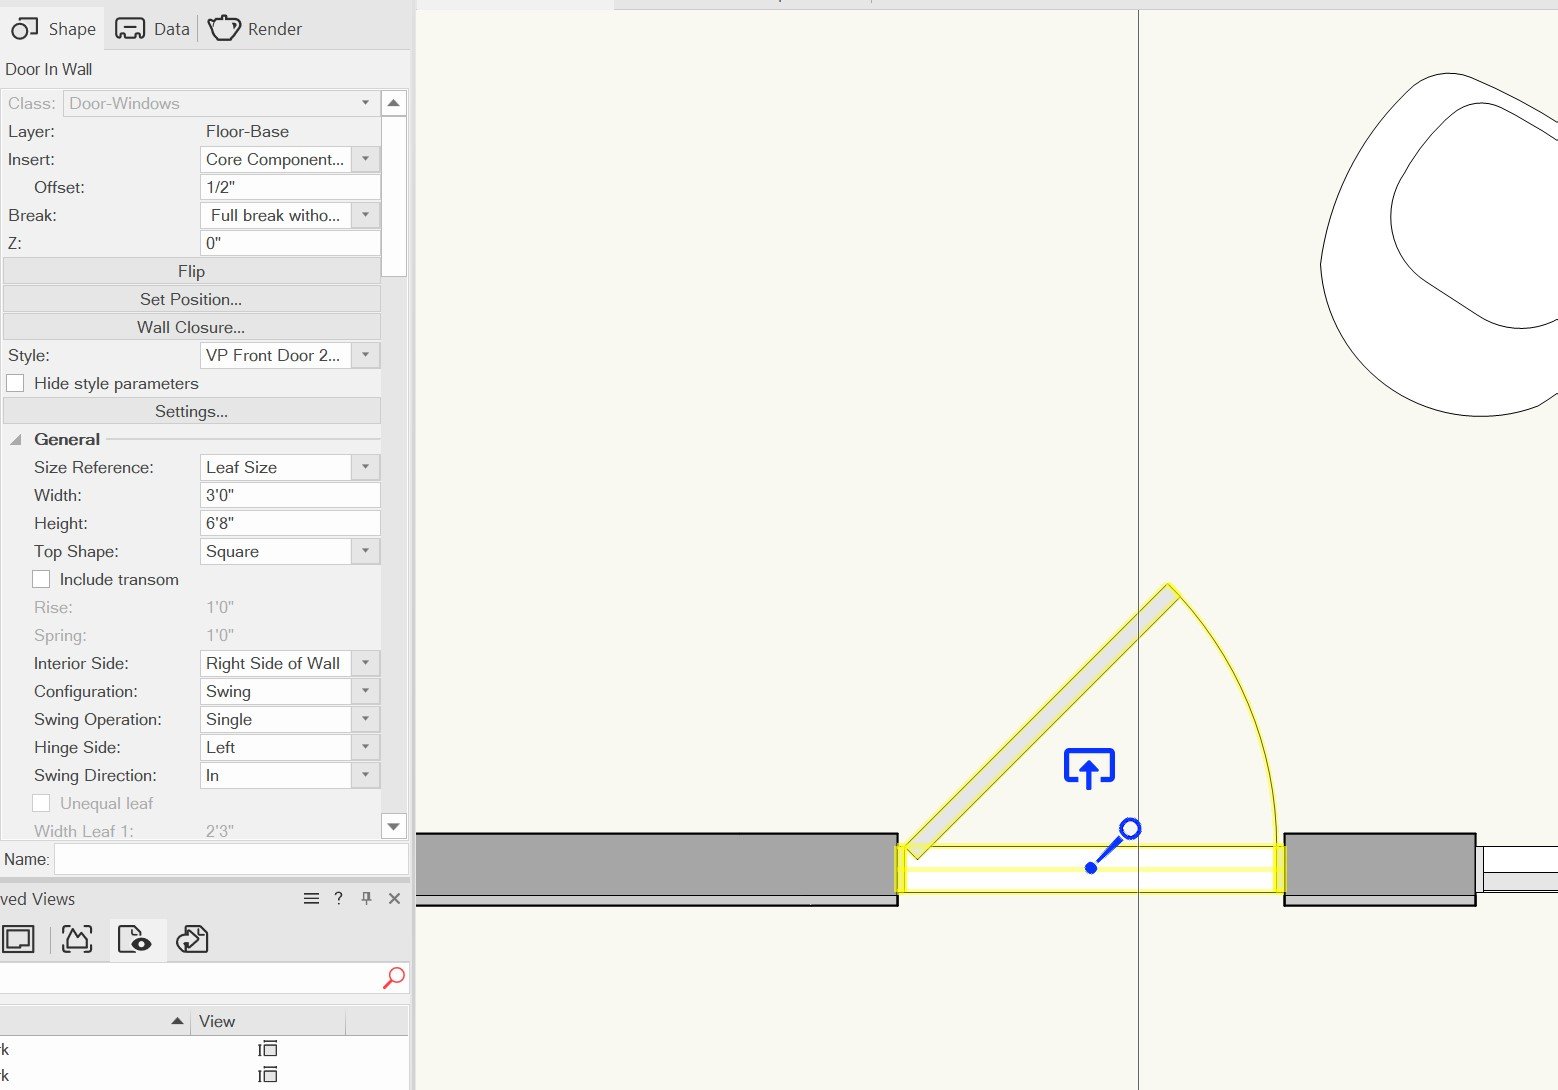
Task: Open the Saved Views palette hamburger menu
Action: 311,899
